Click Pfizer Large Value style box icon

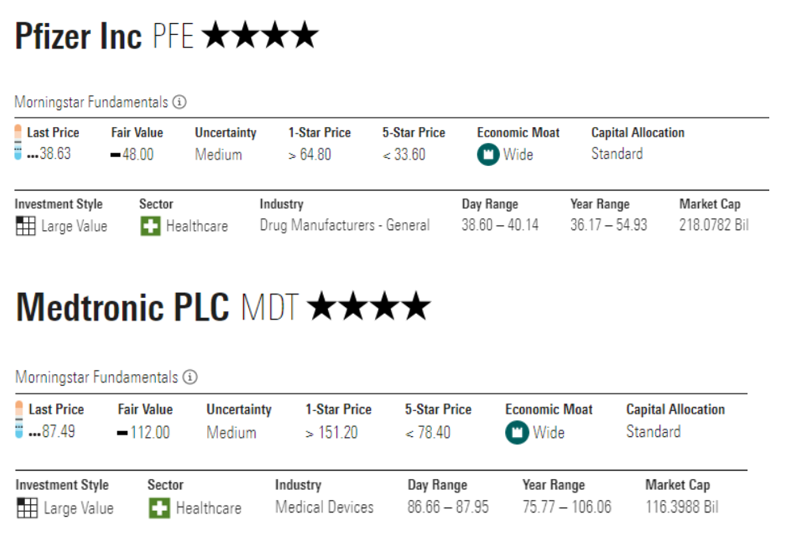click(26, 226)
